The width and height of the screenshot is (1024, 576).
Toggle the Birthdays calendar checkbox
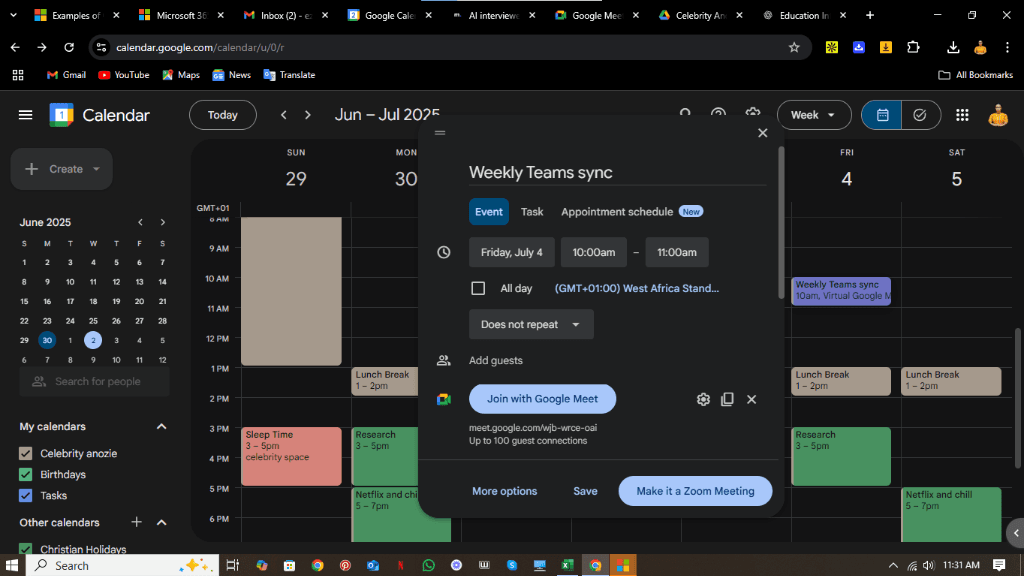(x=26, y=474)
